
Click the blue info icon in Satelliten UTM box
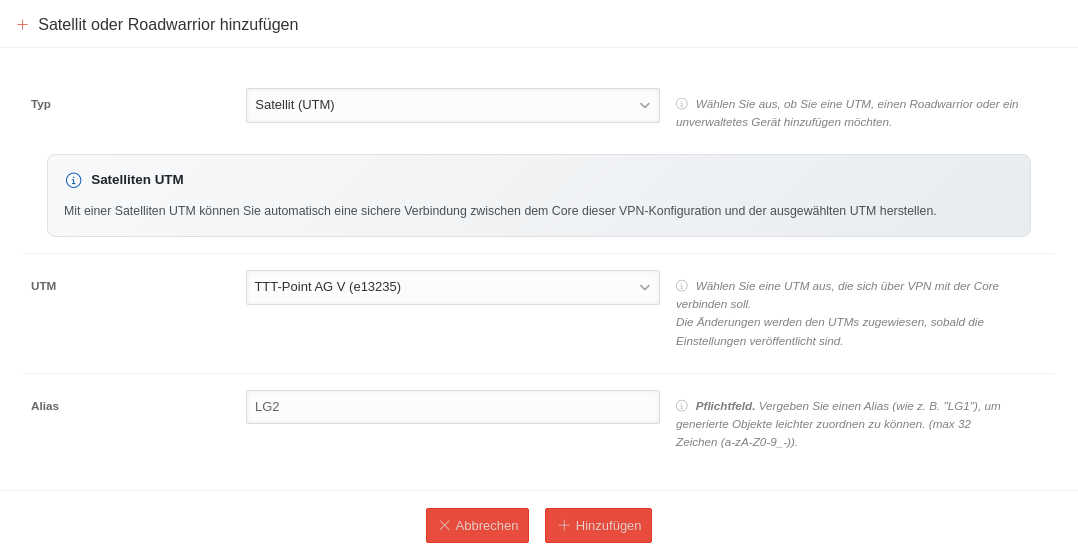point(73,180)
